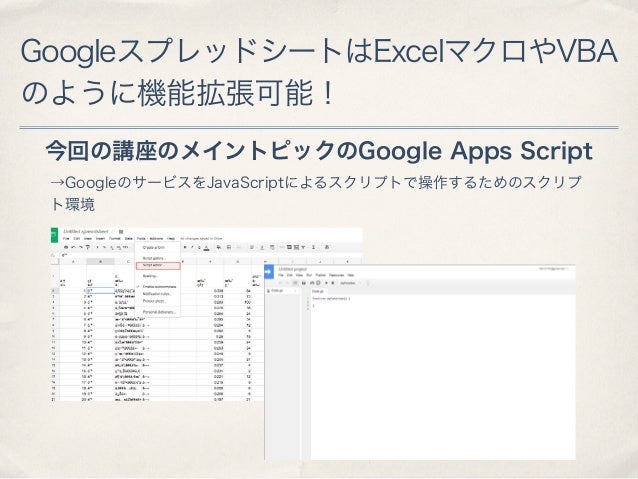Viewport: 638px width, 479px height.
Task: Click the save icon in script editor toolbar
Action: (304, 283)
